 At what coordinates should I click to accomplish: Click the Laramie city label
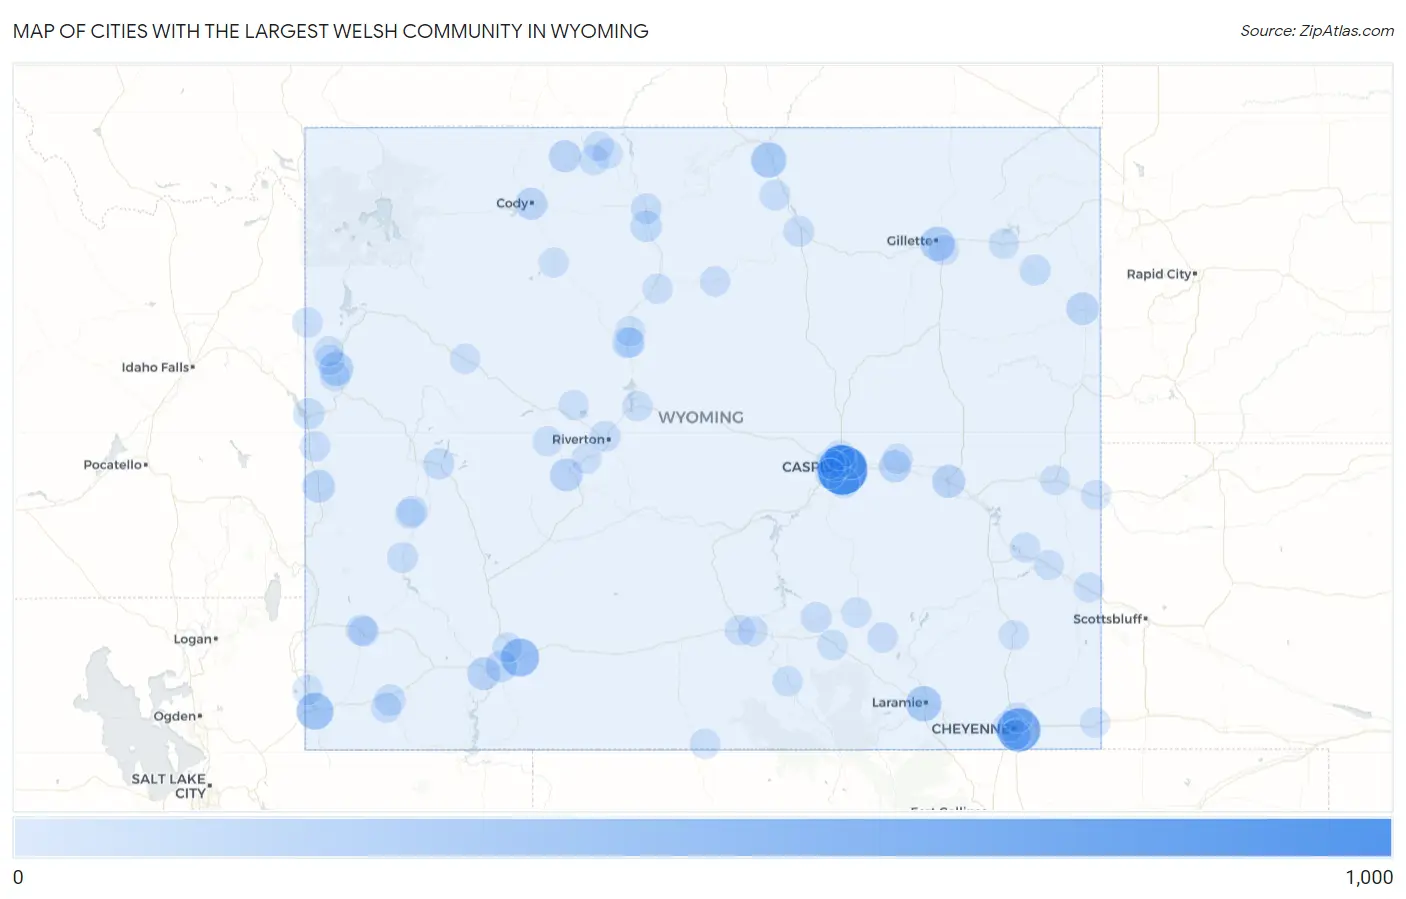[898, 702]
